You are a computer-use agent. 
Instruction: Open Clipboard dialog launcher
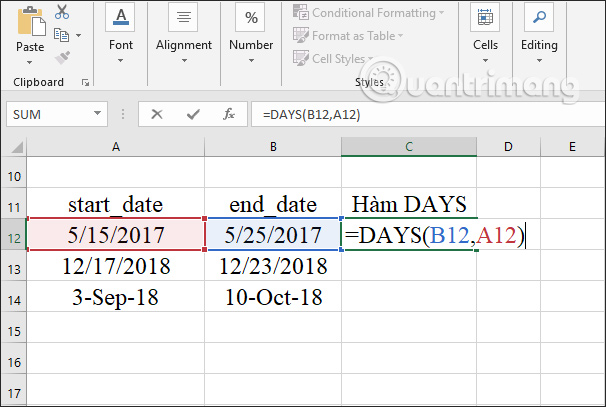tap(85, 82)
